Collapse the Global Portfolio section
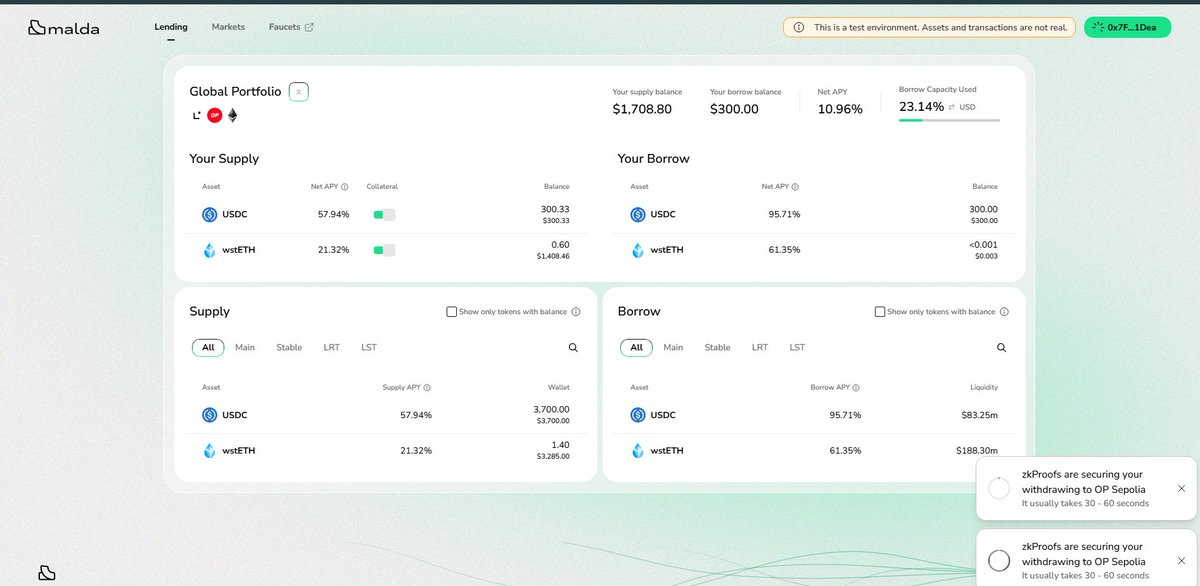 tap(299, 91)
